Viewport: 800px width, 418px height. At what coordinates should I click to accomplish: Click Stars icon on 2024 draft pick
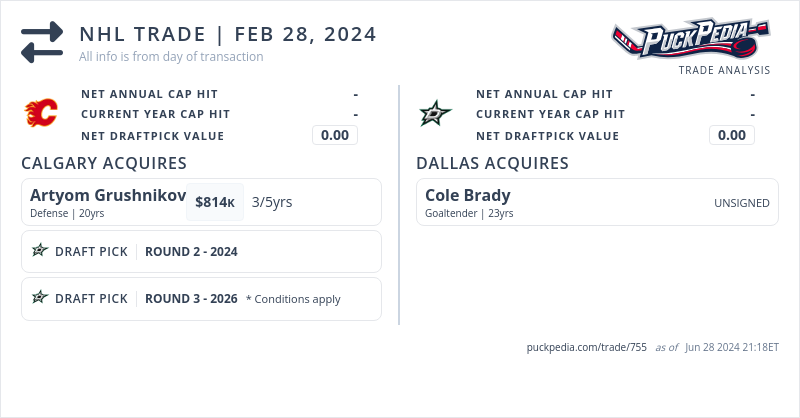pyautogui.click(x=40, y=251)
